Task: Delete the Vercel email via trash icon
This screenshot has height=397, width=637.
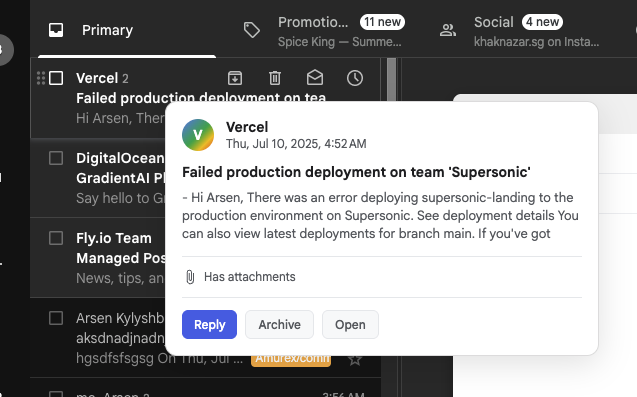Action: point(275,78)
